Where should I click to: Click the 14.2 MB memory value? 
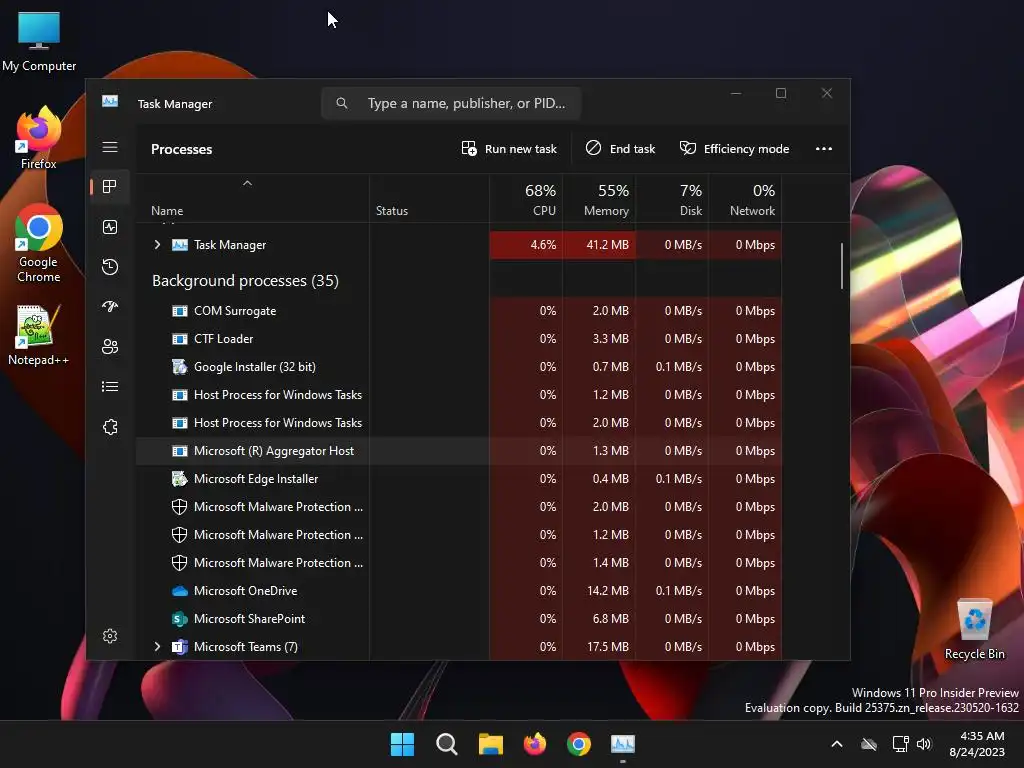(607, 591)
